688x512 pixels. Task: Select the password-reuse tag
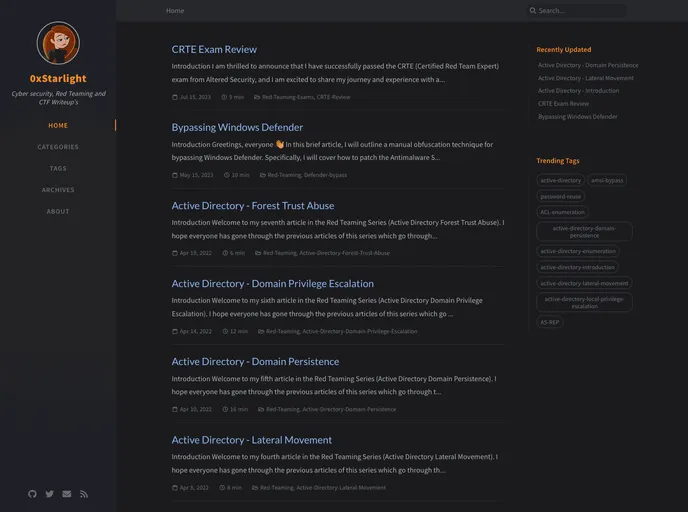click(x=560, y=197)
